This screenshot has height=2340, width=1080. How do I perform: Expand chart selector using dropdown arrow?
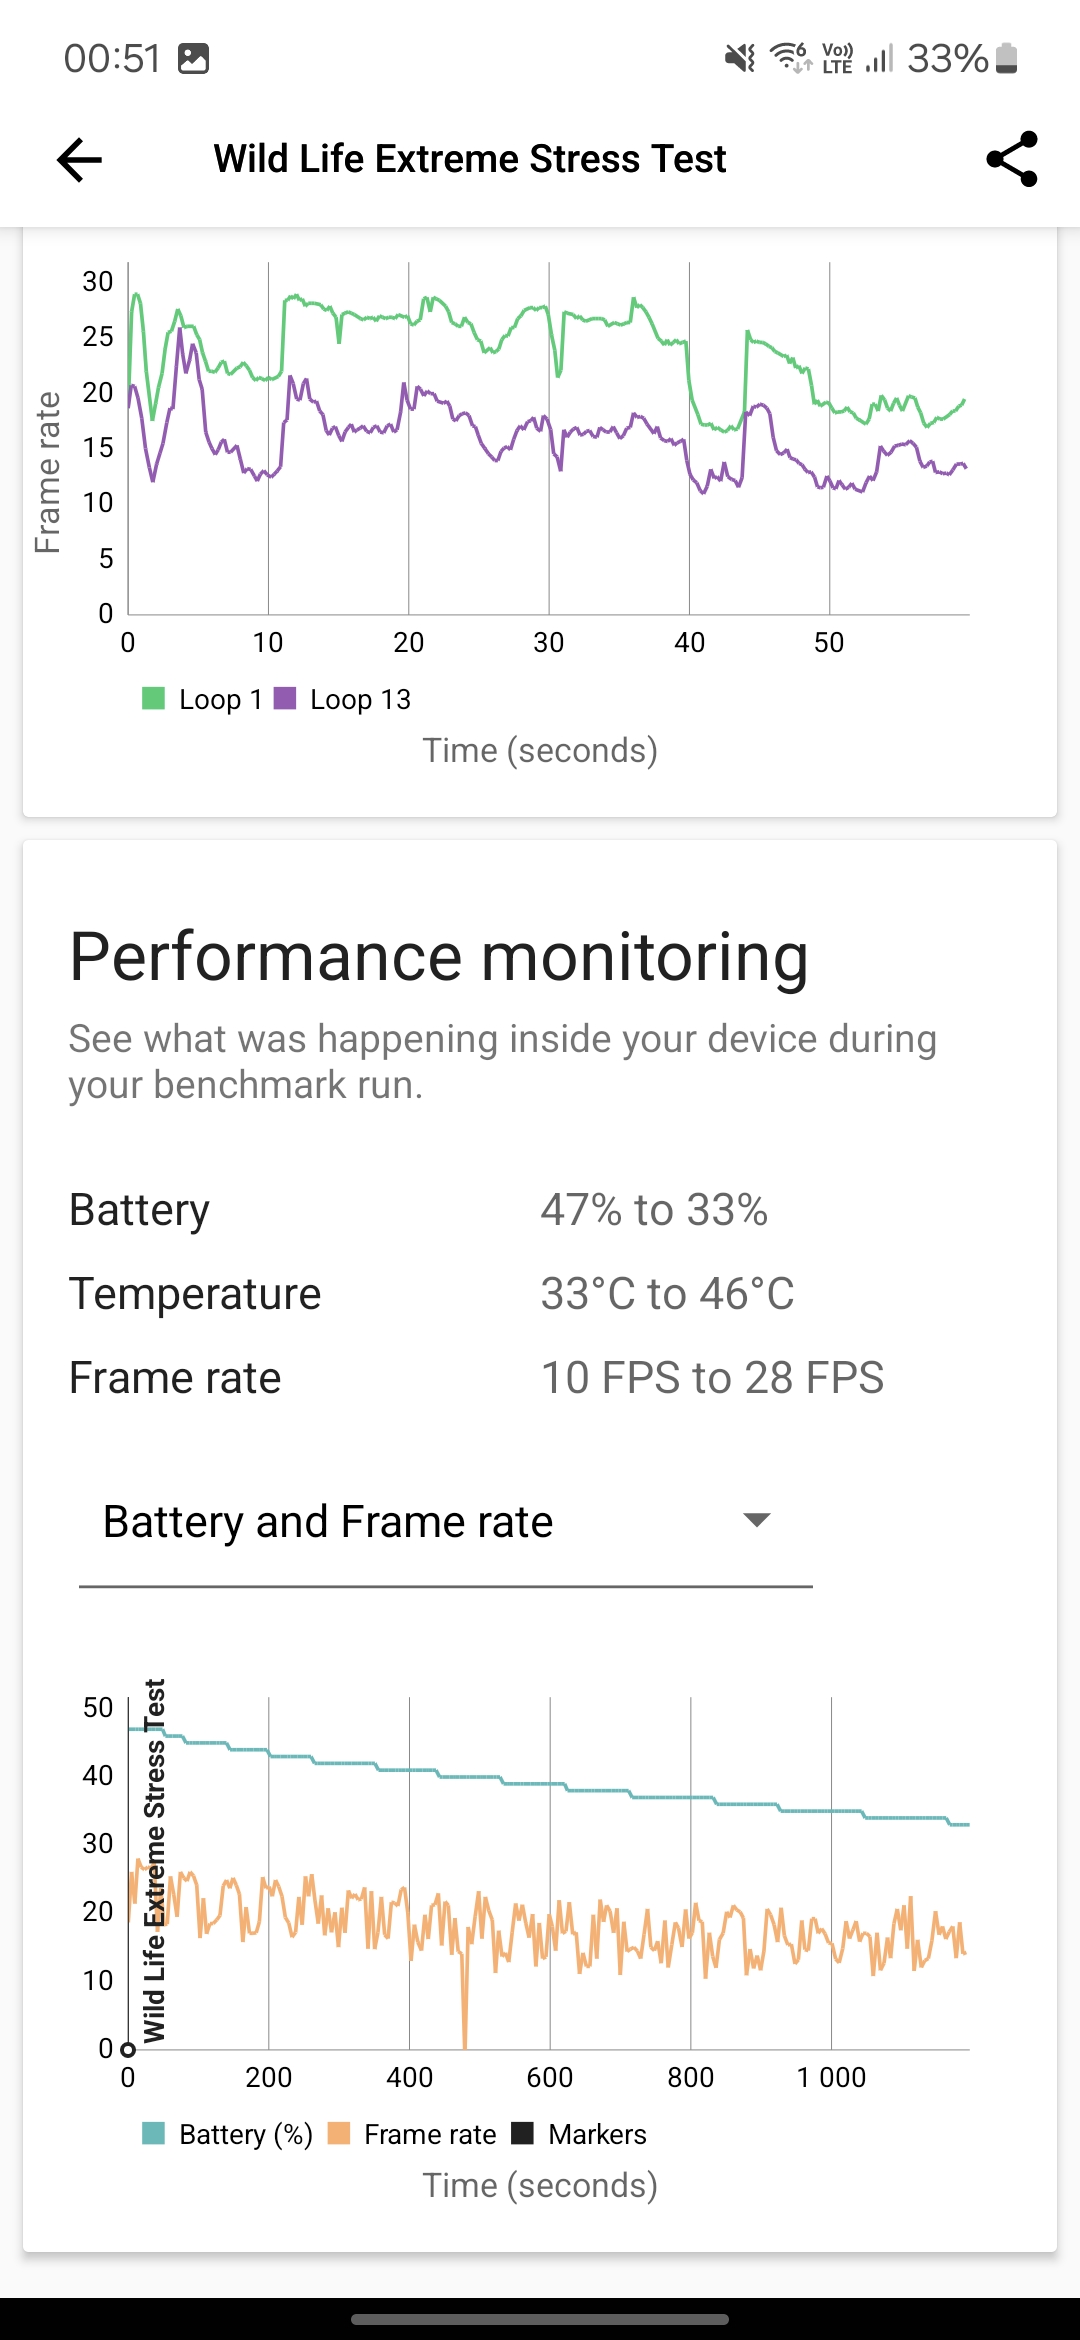pos(757,1521)
